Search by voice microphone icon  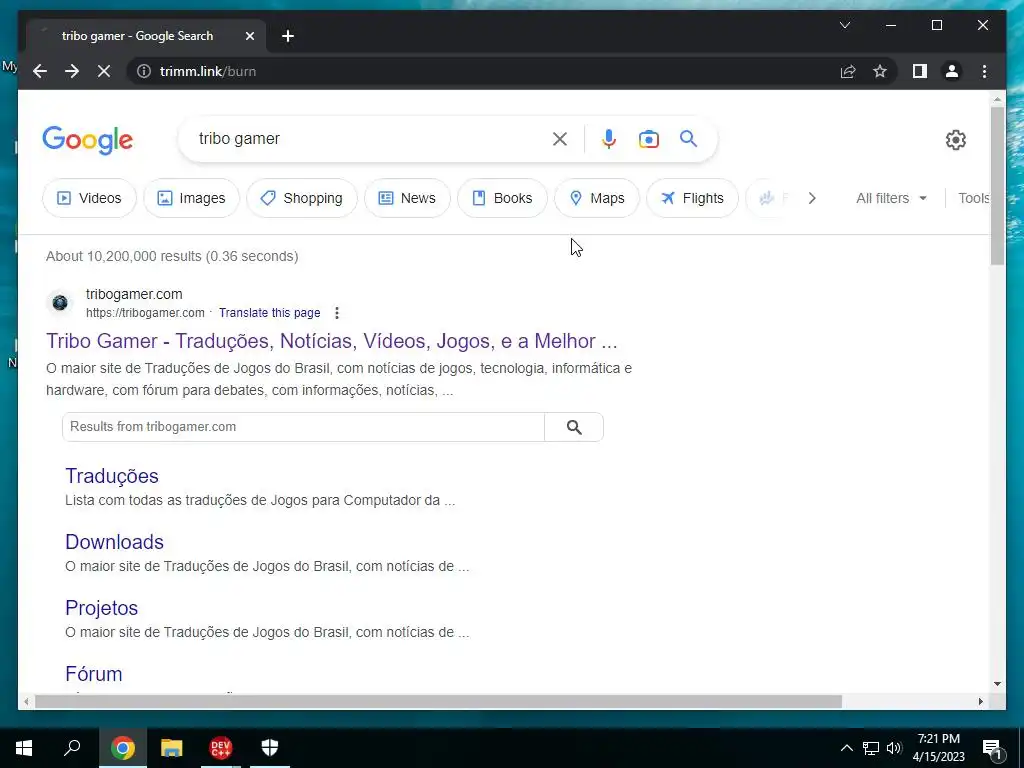pos(609,138)
